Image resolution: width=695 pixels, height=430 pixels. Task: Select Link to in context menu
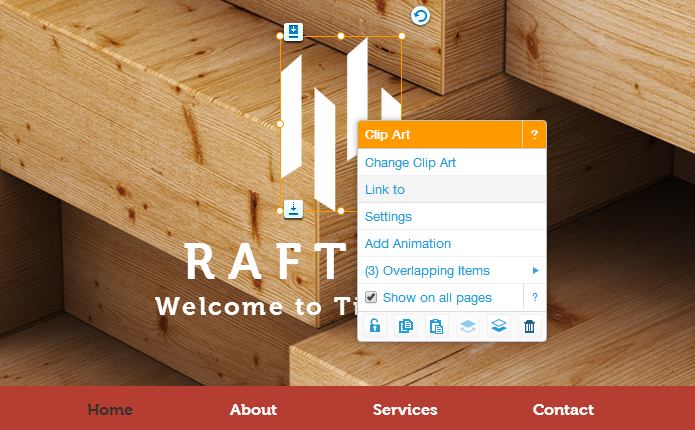(x=452, y=190)
